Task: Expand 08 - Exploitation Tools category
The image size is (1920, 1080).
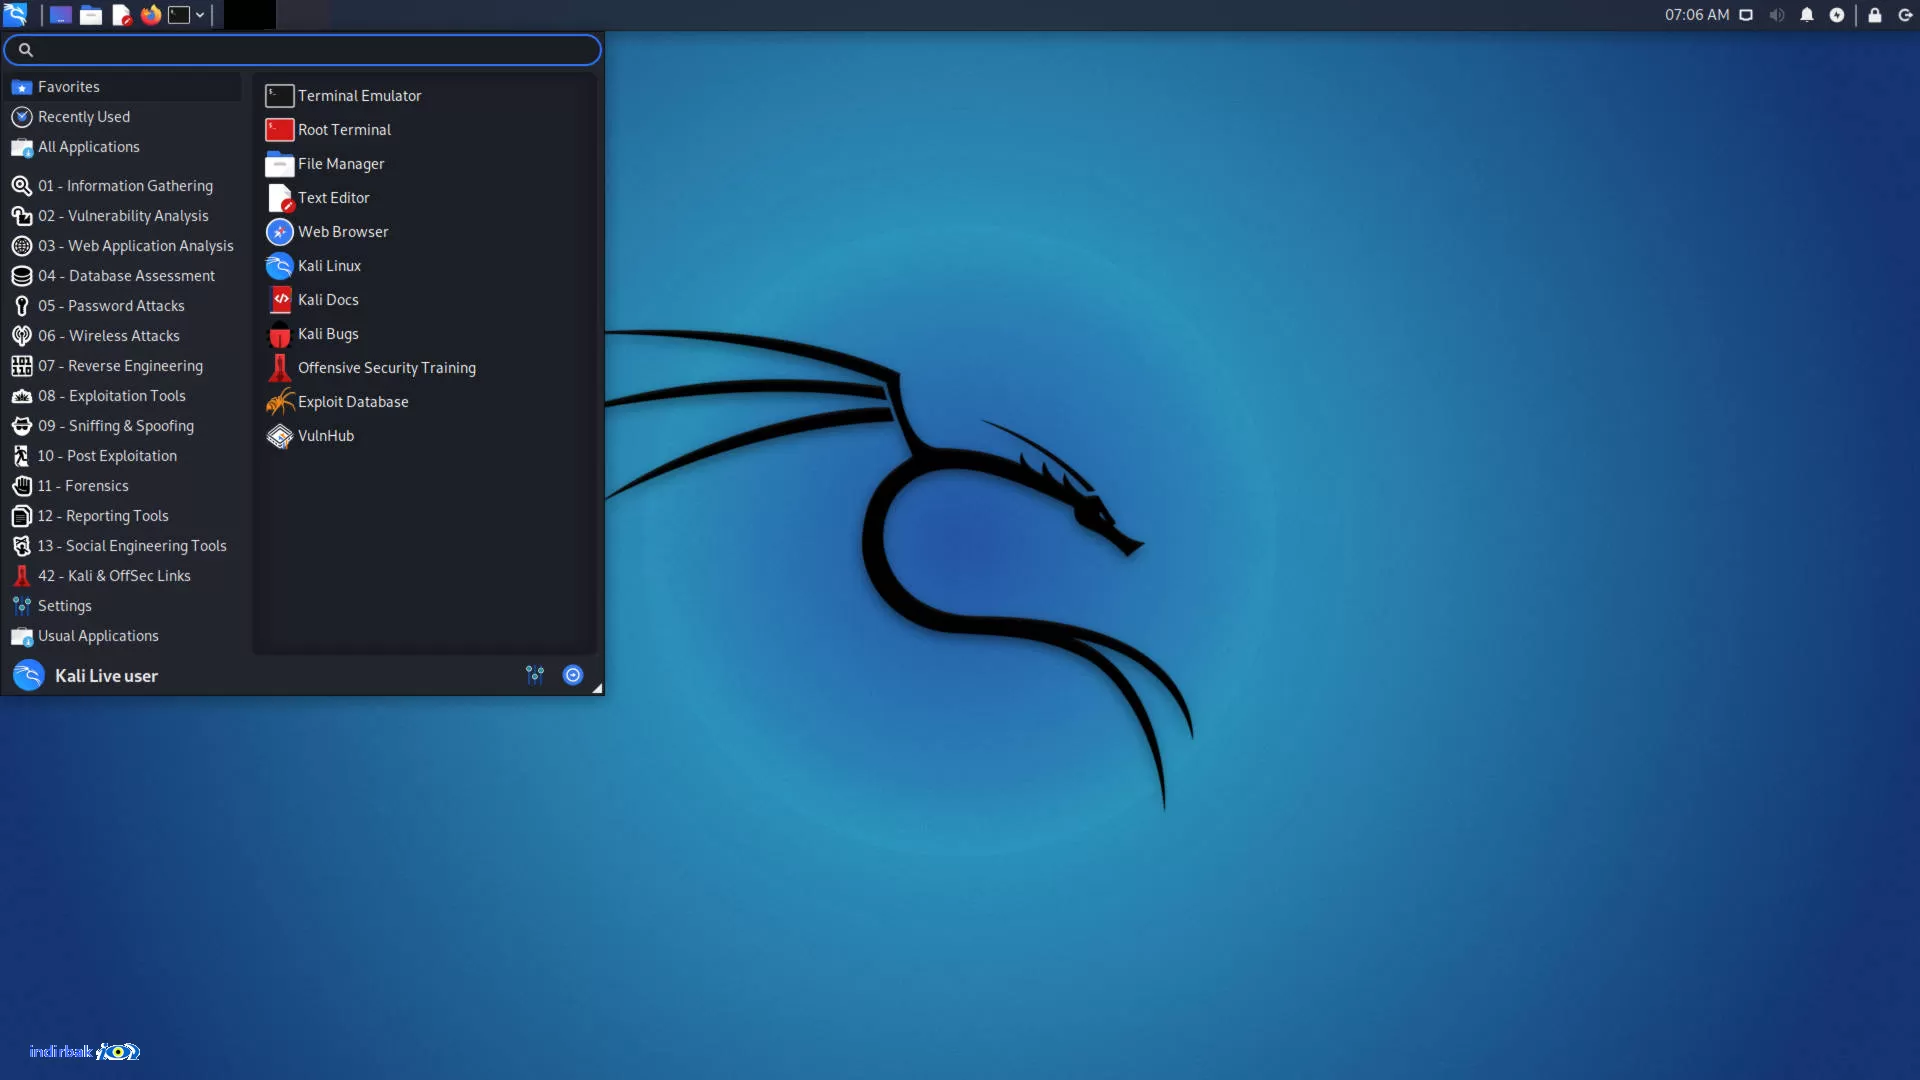Action: coord(112,394)
